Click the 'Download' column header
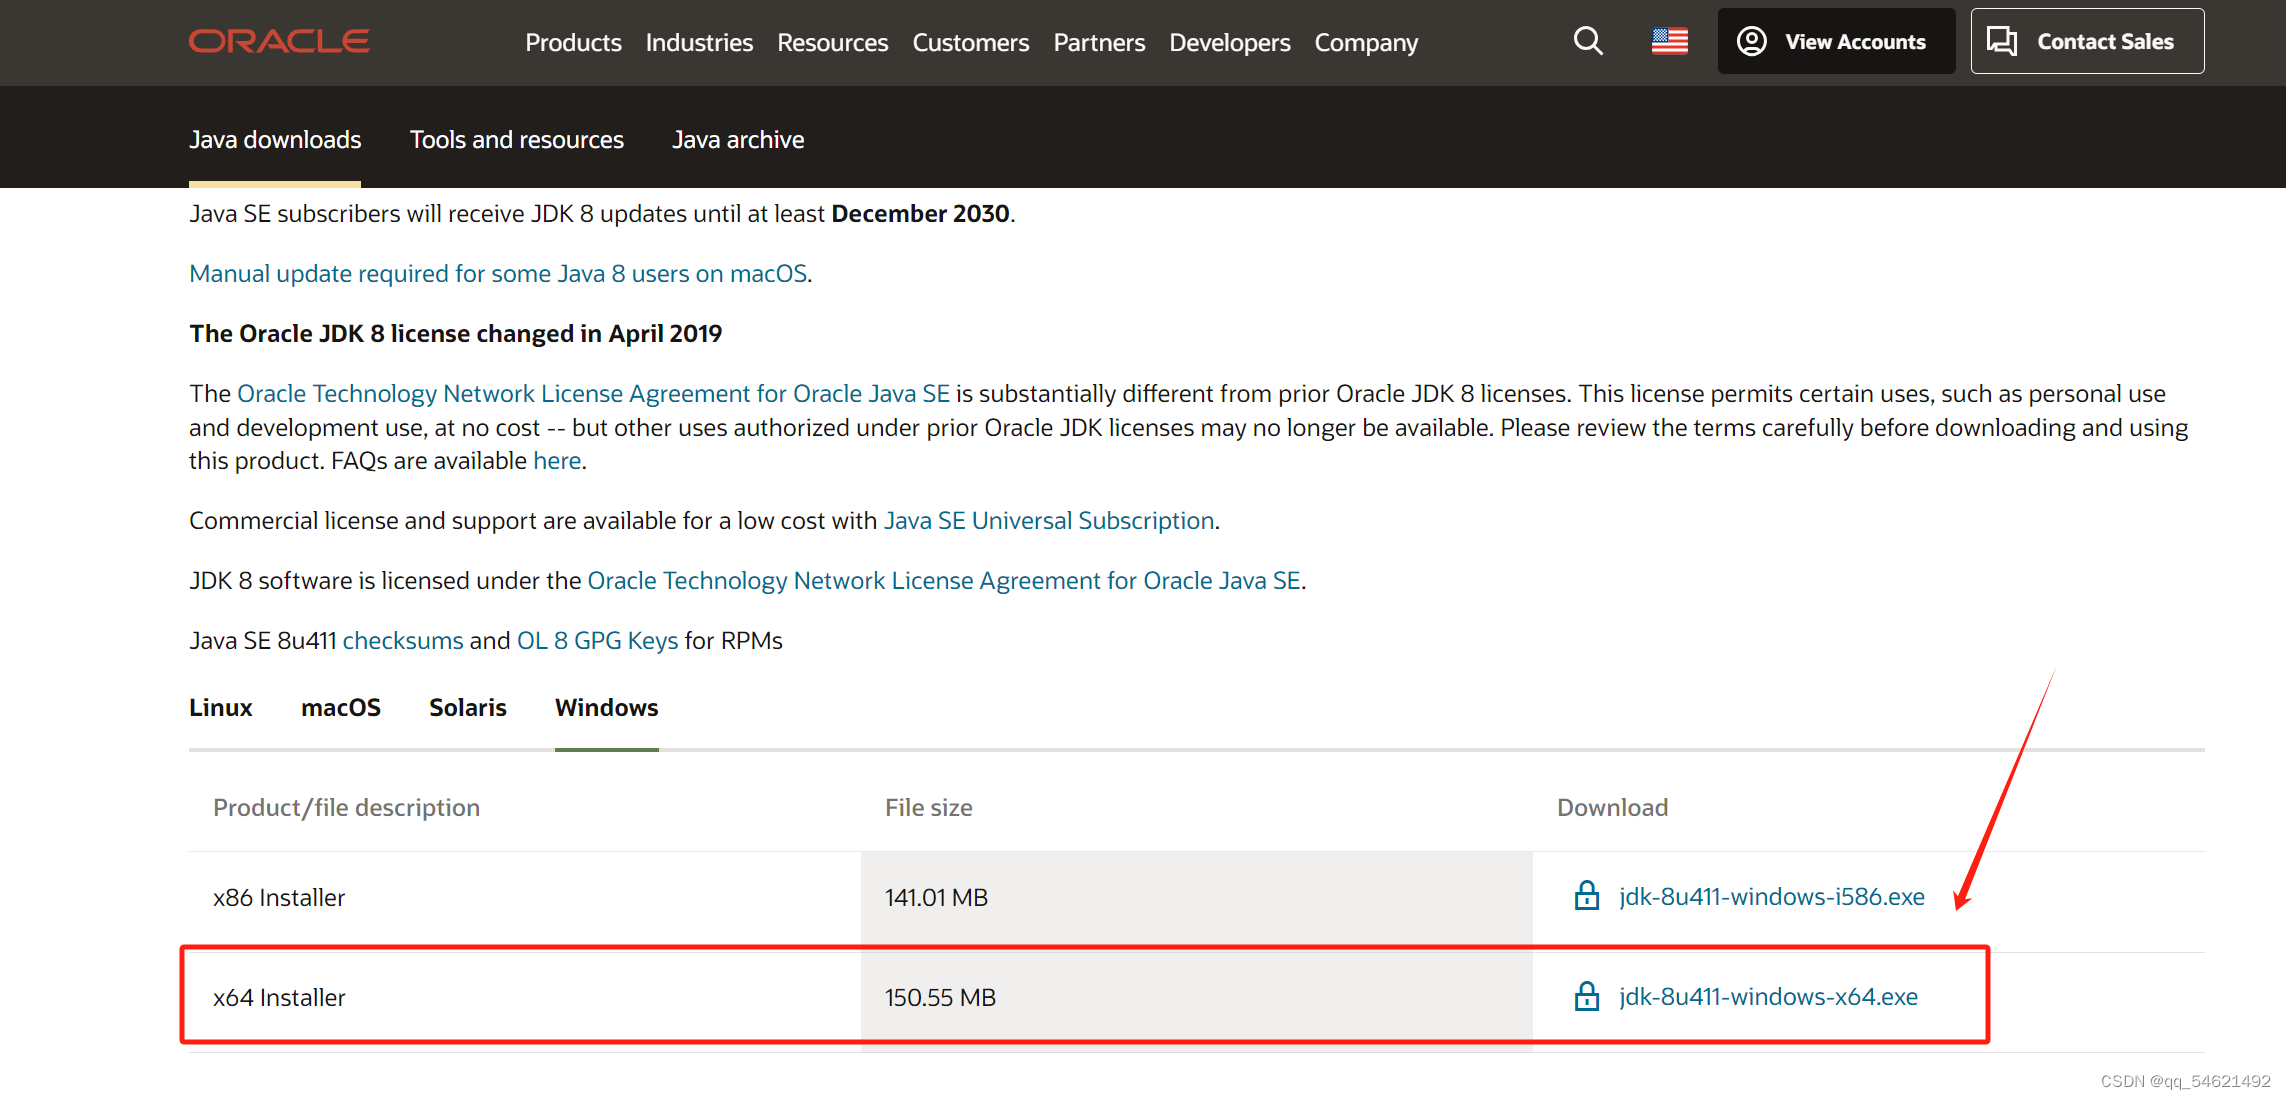2286x1099 pixels. pos(1612,807)
